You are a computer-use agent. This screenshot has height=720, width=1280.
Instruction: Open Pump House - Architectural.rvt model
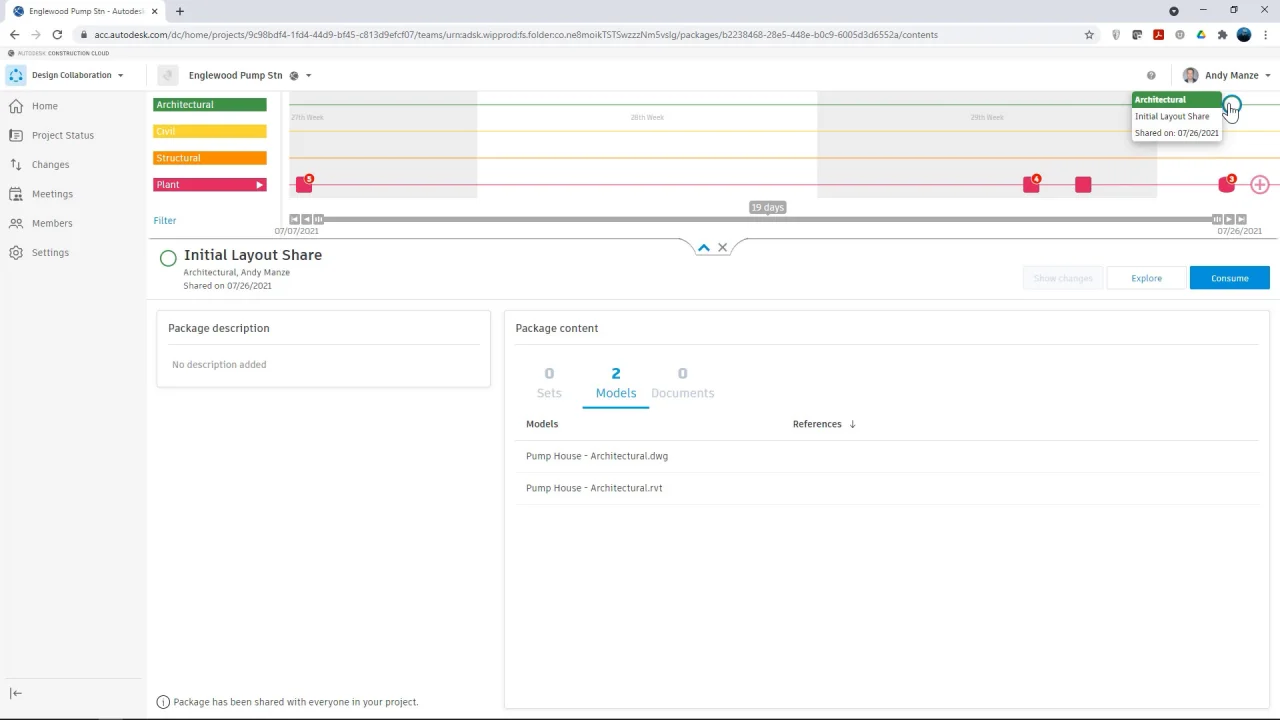[594, 488]
